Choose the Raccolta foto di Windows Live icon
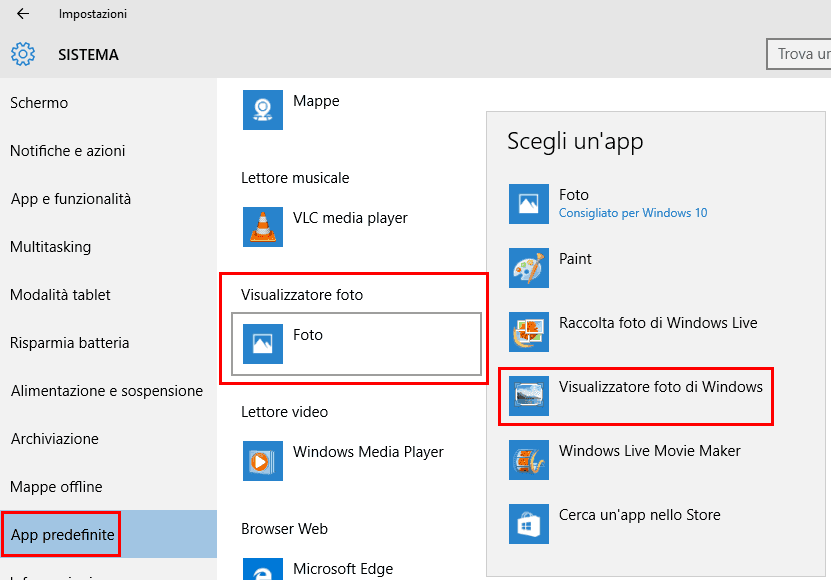The width and height of the screenshot is (831, 580). pos(529,332)
